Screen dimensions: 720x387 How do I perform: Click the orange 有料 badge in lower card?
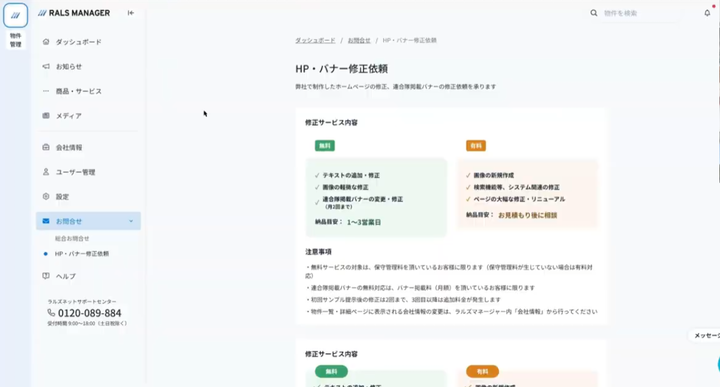[482, 371]
